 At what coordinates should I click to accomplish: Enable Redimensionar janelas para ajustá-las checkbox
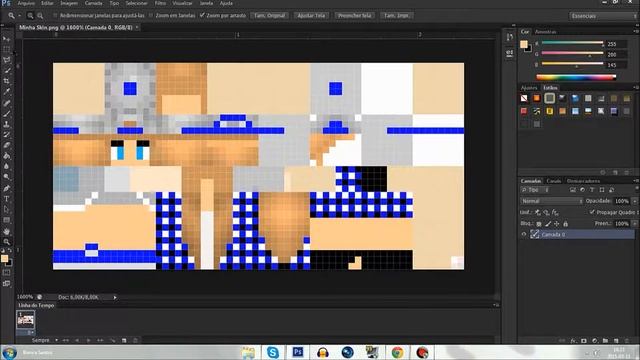(x=55, y=16)
